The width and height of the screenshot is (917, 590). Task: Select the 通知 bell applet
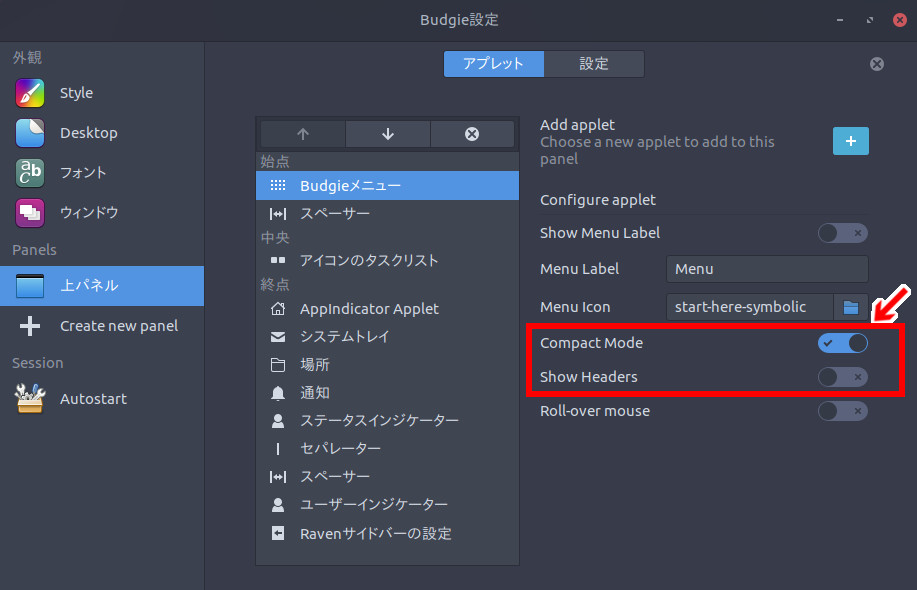tap(387, 393)
